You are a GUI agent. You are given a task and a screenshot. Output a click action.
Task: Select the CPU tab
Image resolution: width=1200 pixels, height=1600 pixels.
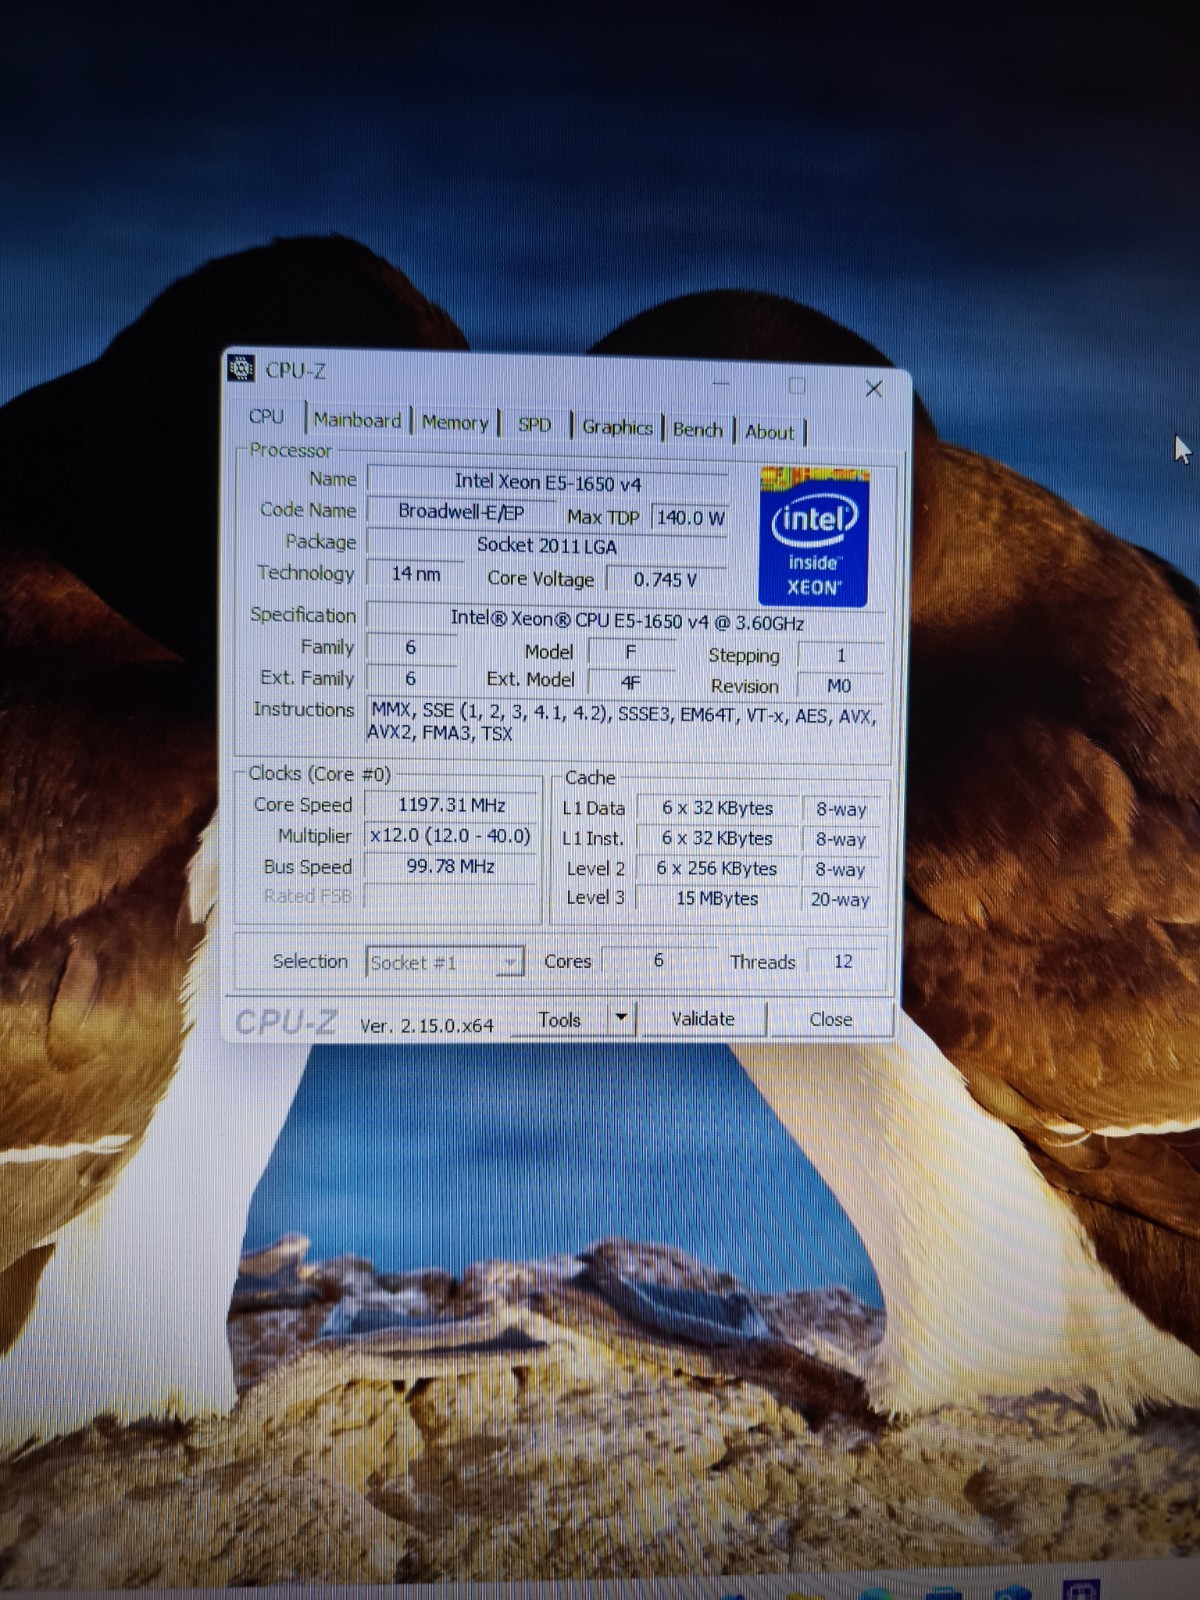tap(266, 417)
